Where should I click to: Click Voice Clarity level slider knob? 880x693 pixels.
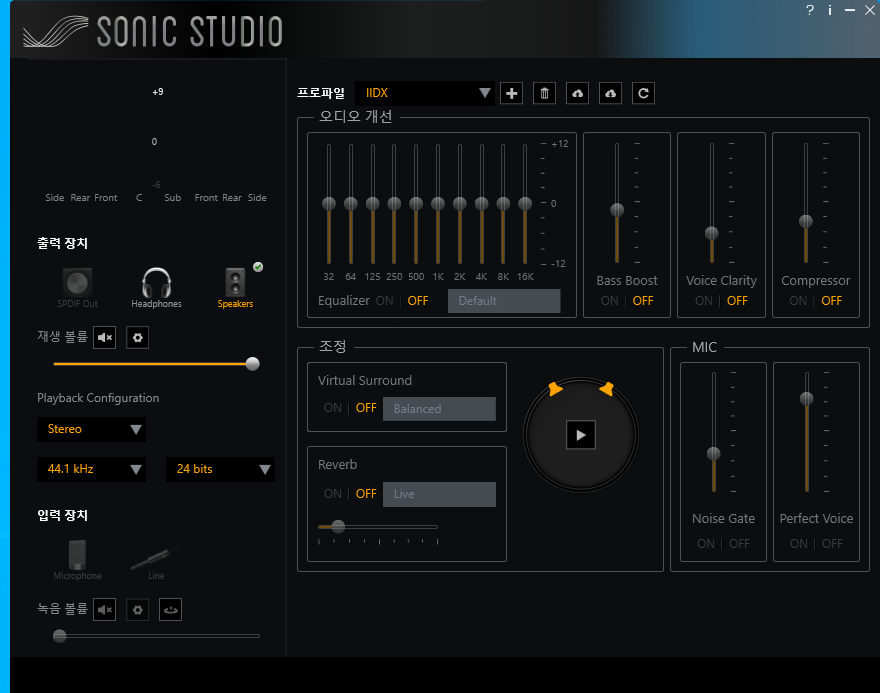(x=712, y=233)
